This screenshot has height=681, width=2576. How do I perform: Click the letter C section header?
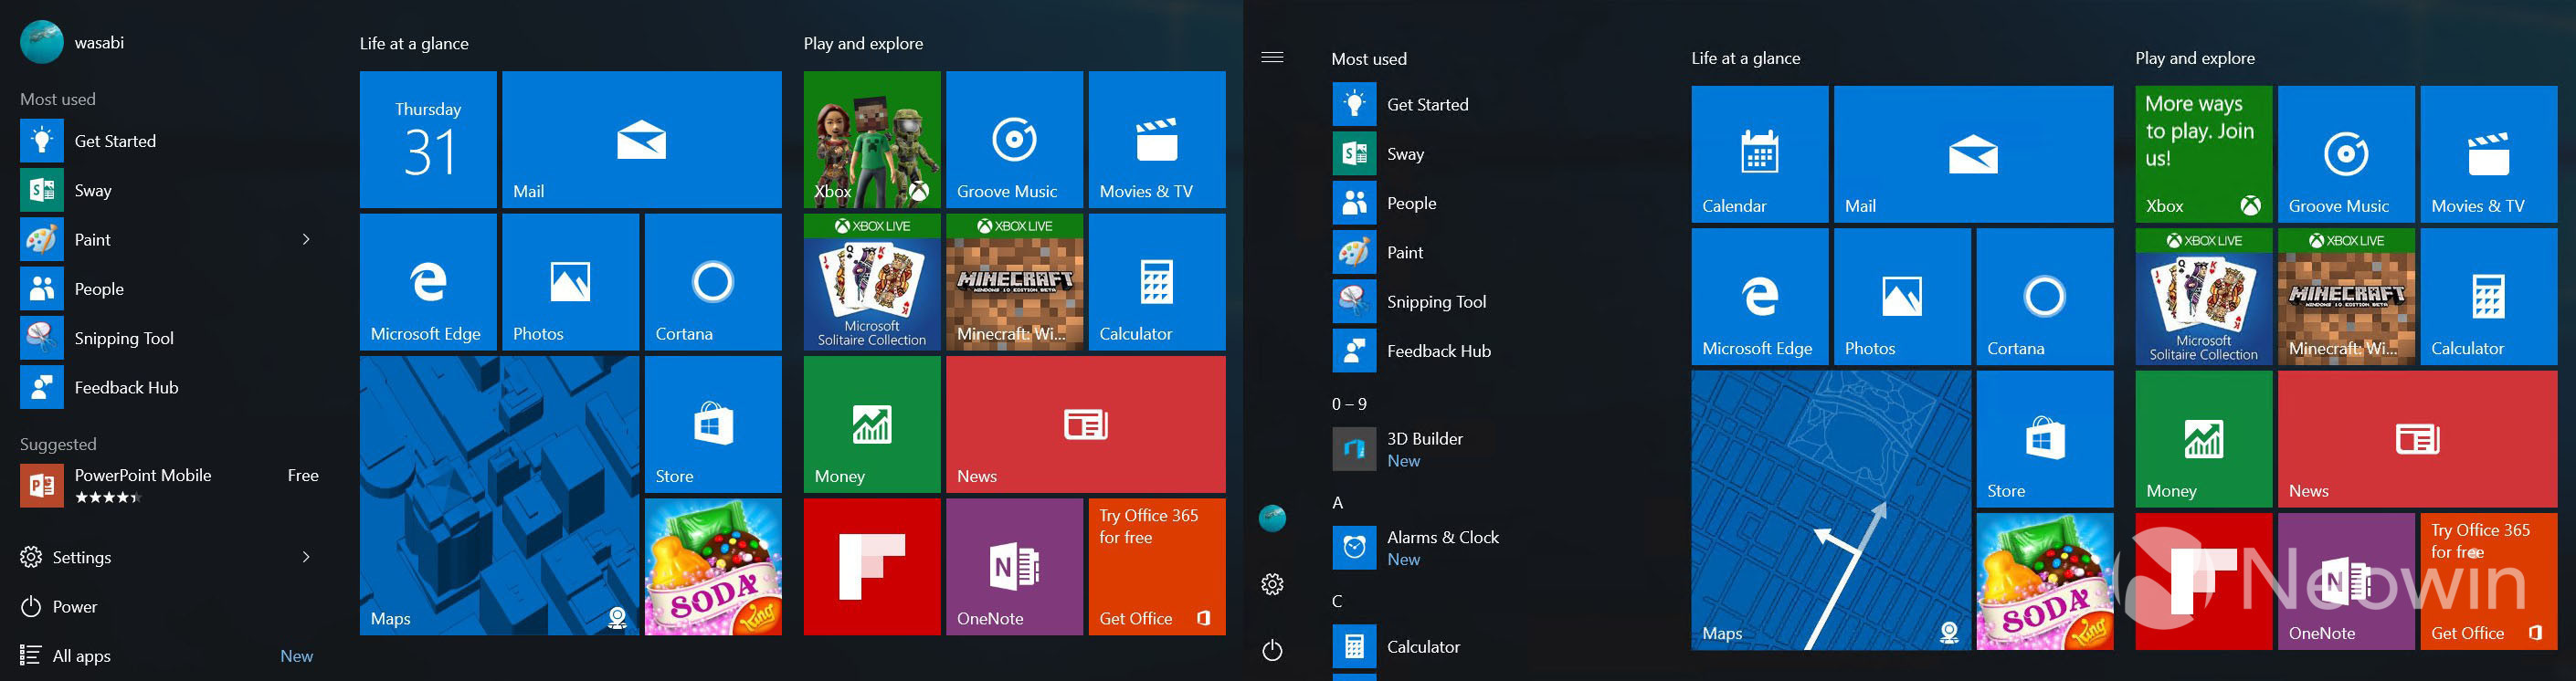[x=1338, y=601]
